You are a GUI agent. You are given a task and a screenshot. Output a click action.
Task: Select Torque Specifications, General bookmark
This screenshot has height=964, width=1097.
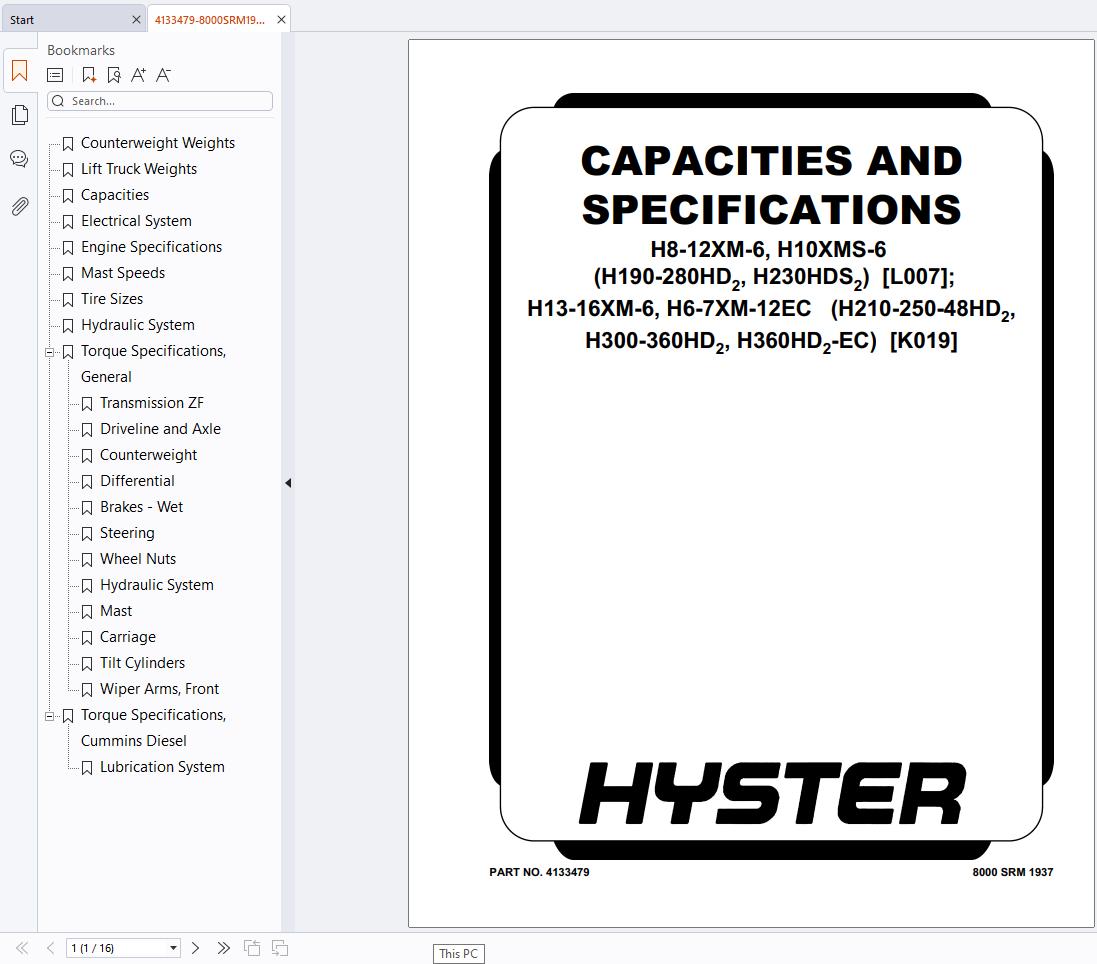point(153,364)
